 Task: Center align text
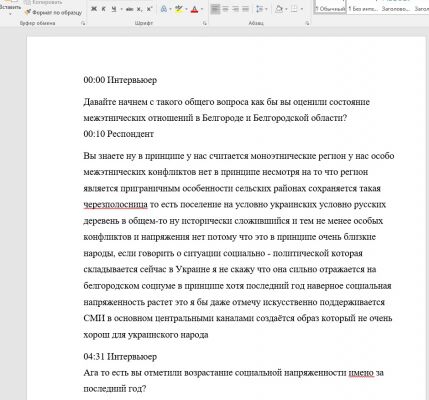pyautogui.click(x=226, y=9)
